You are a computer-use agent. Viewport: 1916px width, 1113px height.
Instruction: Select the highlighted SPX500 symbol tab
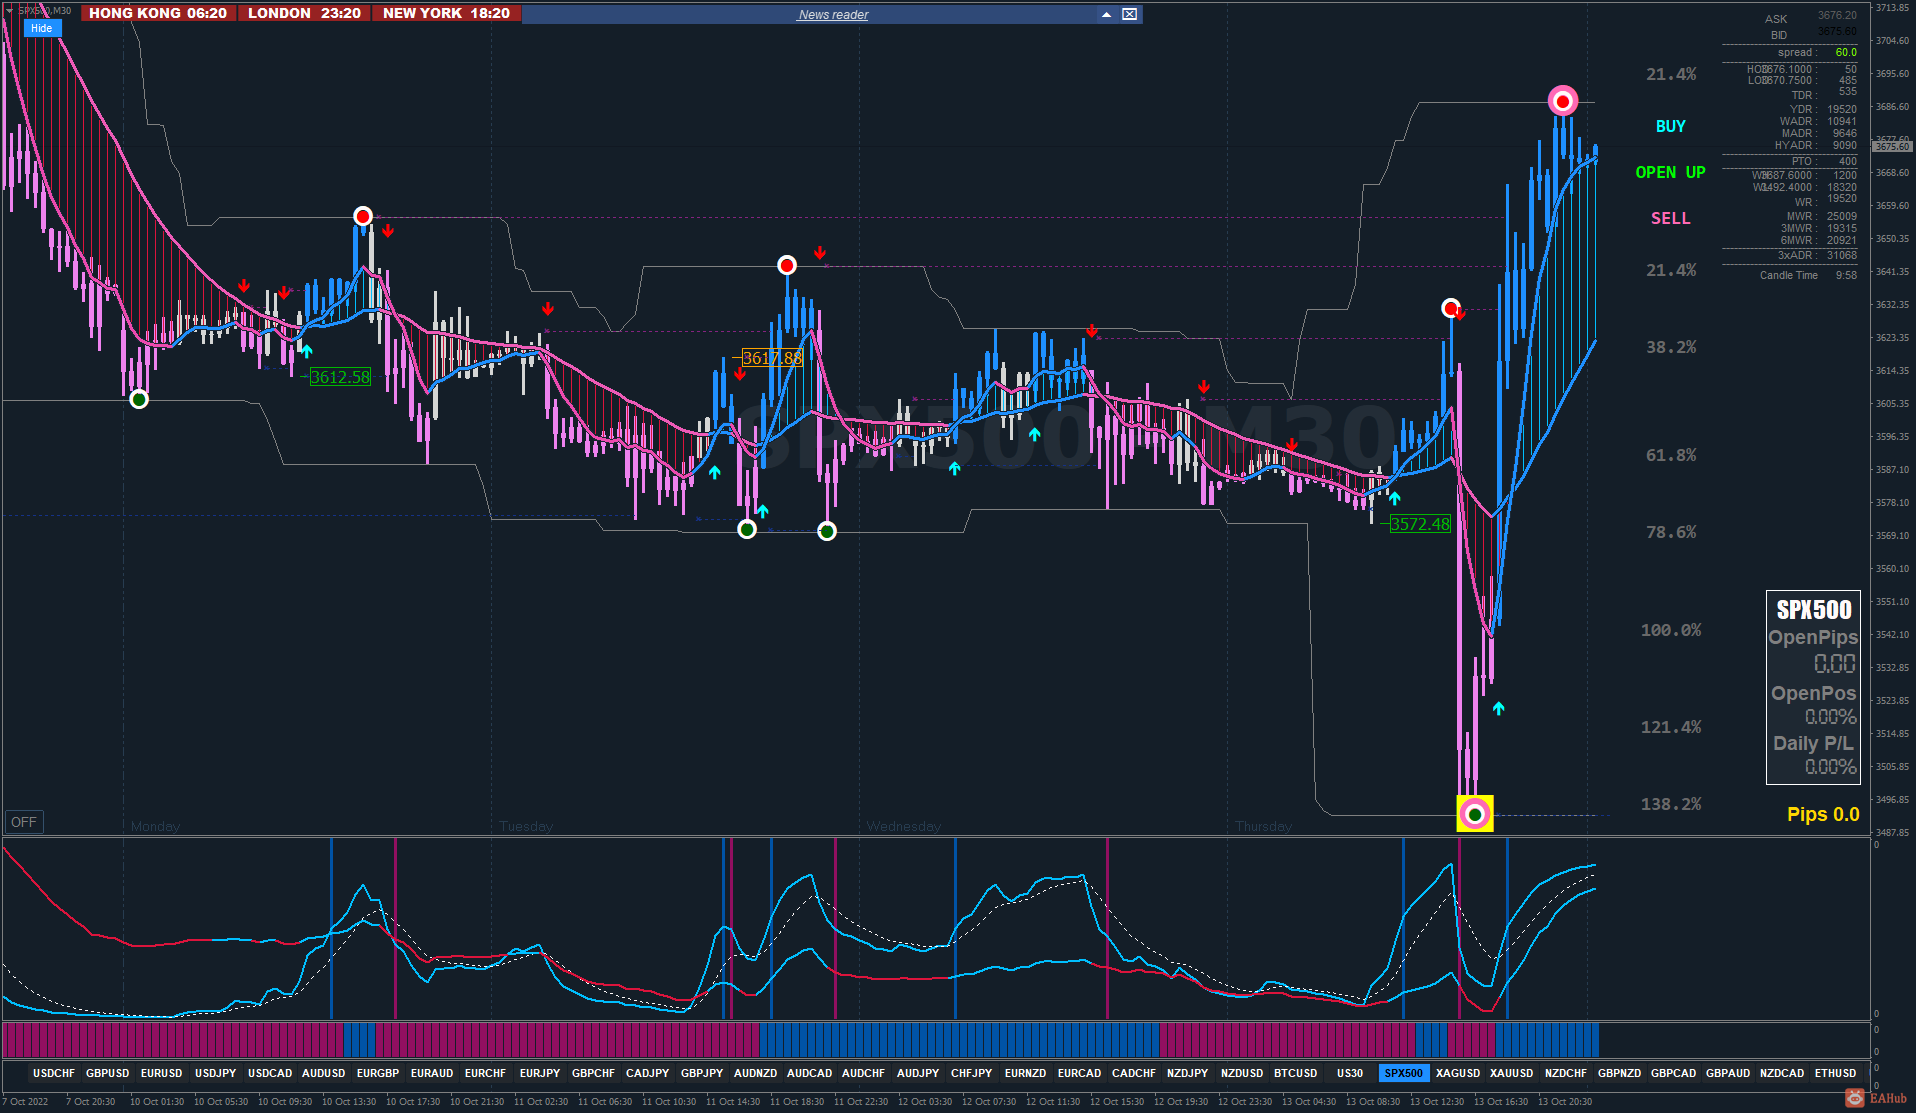[x=1403, y=1073]
